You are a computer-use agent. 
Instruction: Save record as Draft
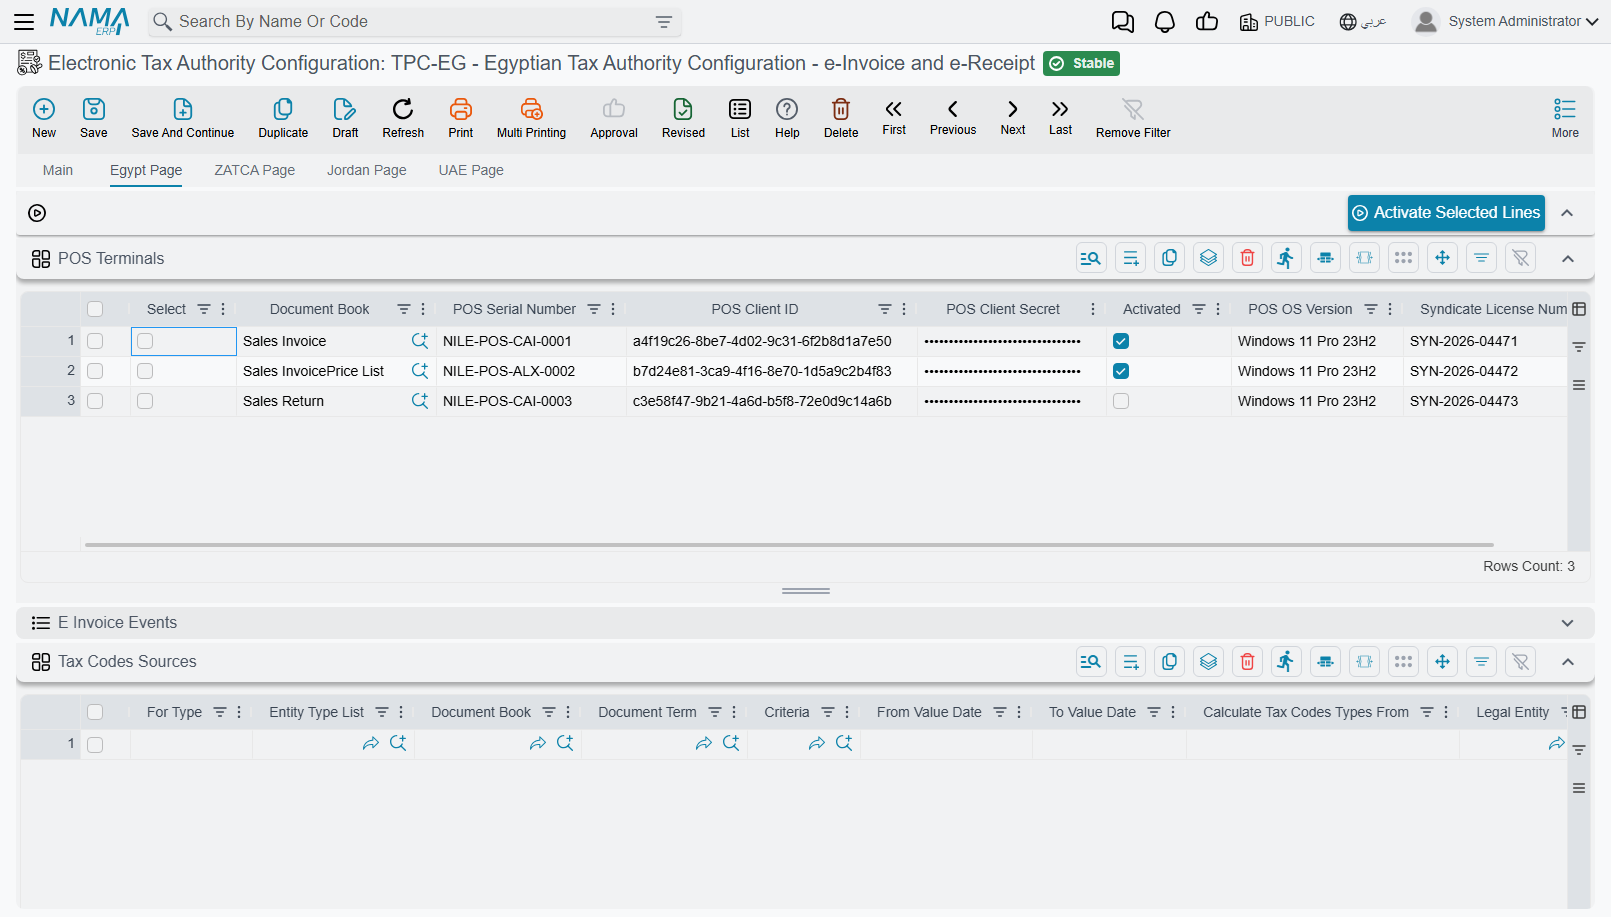click(345, 118)
